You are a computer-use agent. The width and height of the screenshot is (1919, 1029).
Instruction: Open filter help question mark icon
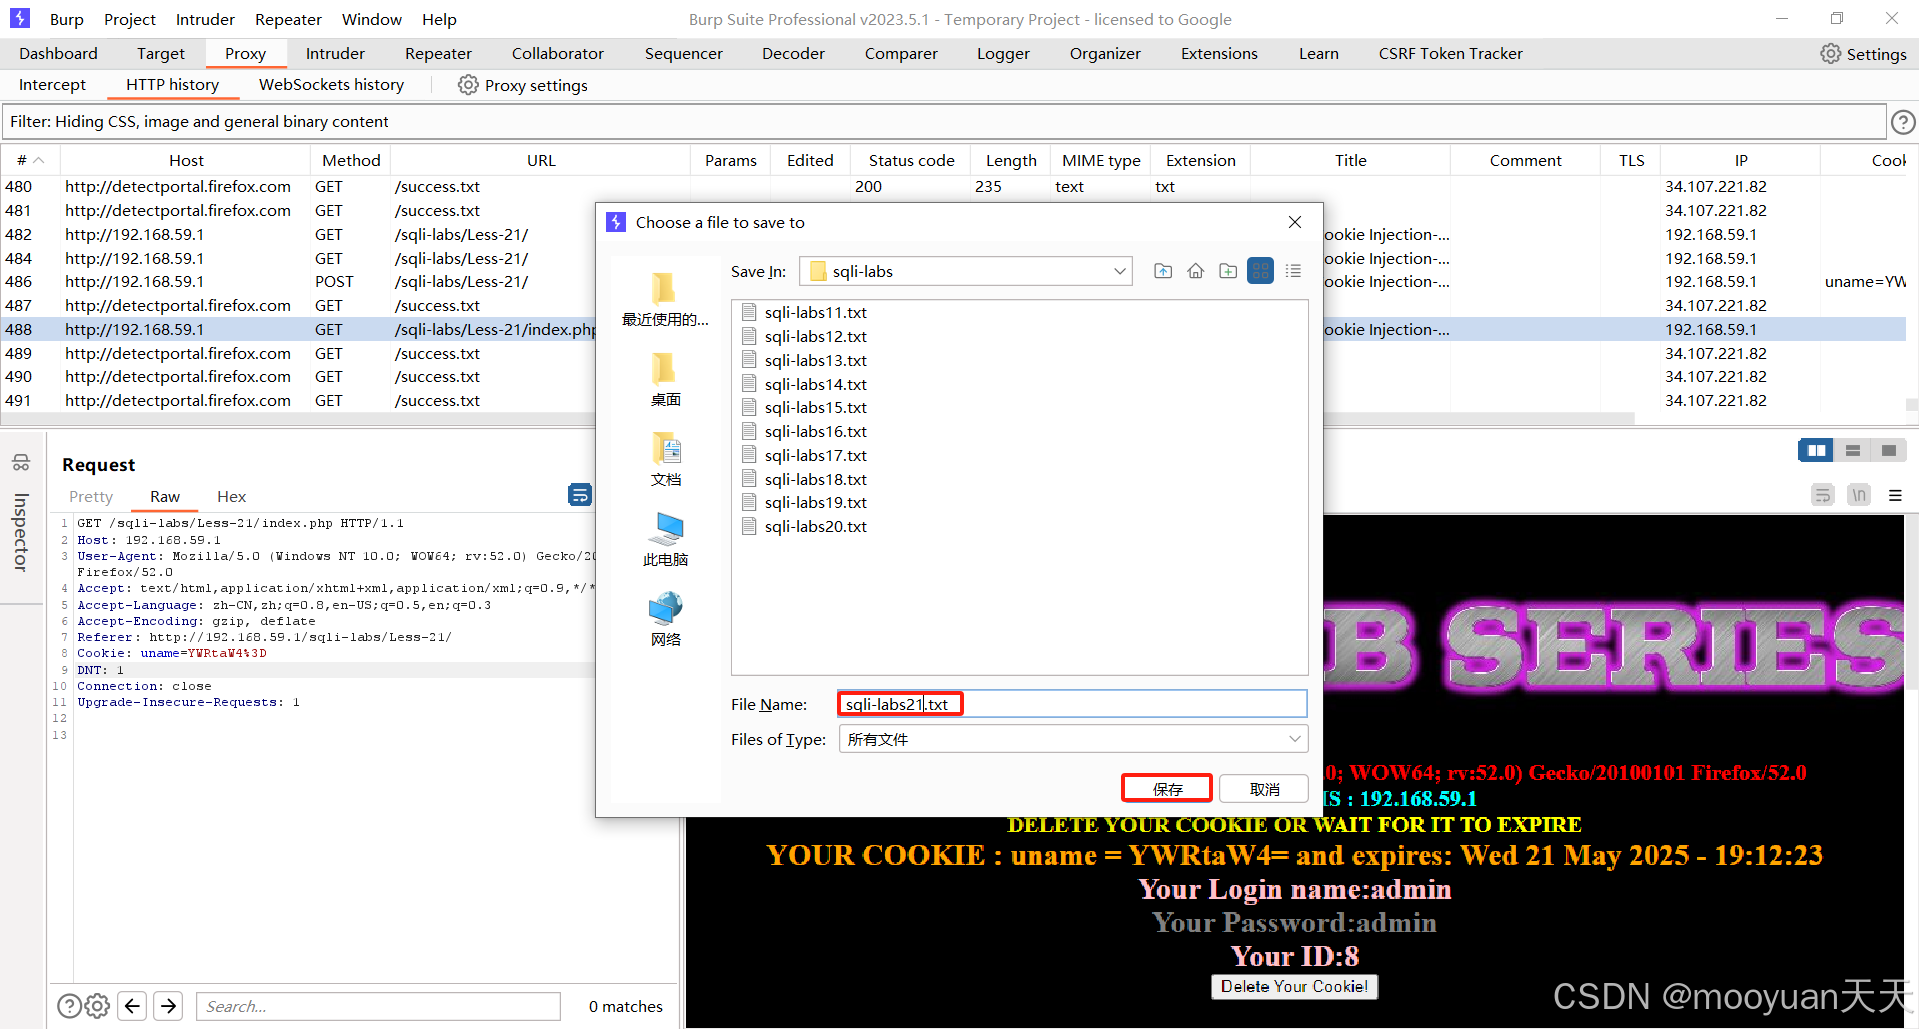(x=1903, y=122)
